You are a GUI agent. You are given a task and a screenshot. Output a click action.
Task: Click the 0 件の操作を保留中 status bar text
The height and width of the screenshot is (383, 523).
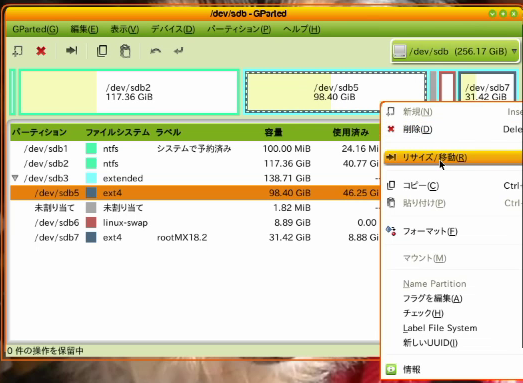tap(45, 351)
